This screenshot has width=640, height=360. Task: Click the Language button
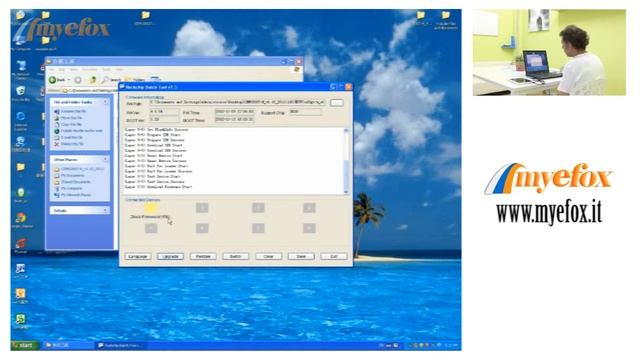tap(138, 256)
